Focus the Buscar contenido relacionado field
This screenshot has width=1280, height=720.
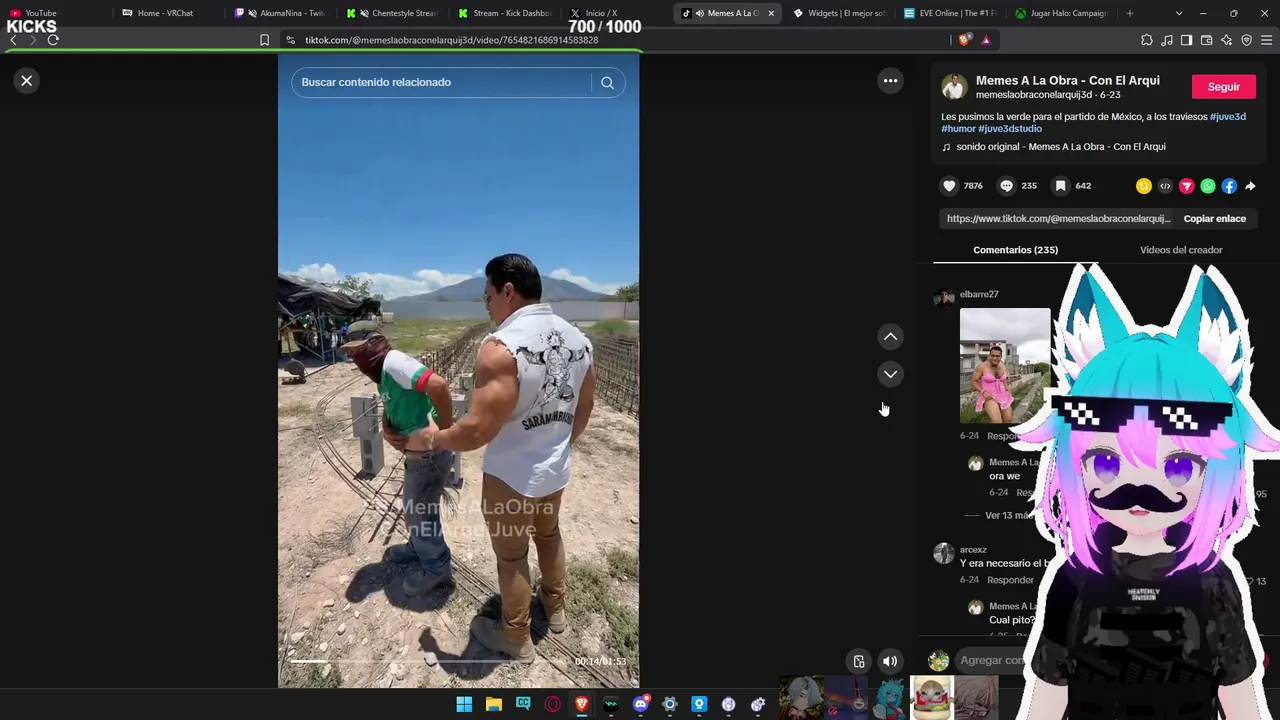(x=447, y=83)
